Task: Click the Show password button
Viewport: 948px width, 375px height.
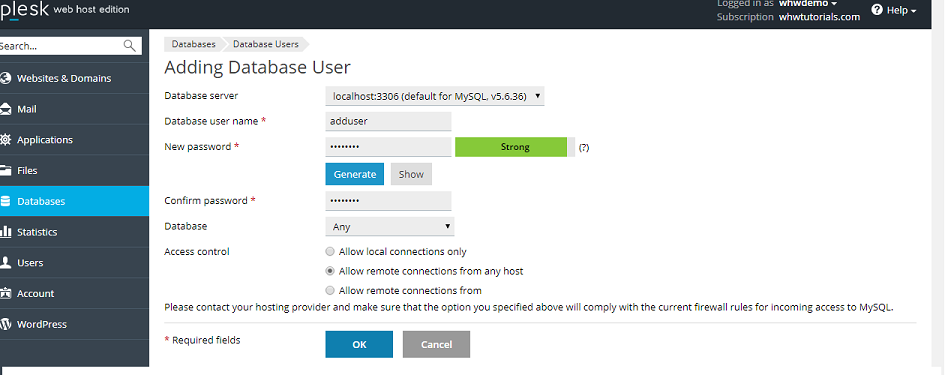Action: 411,174
